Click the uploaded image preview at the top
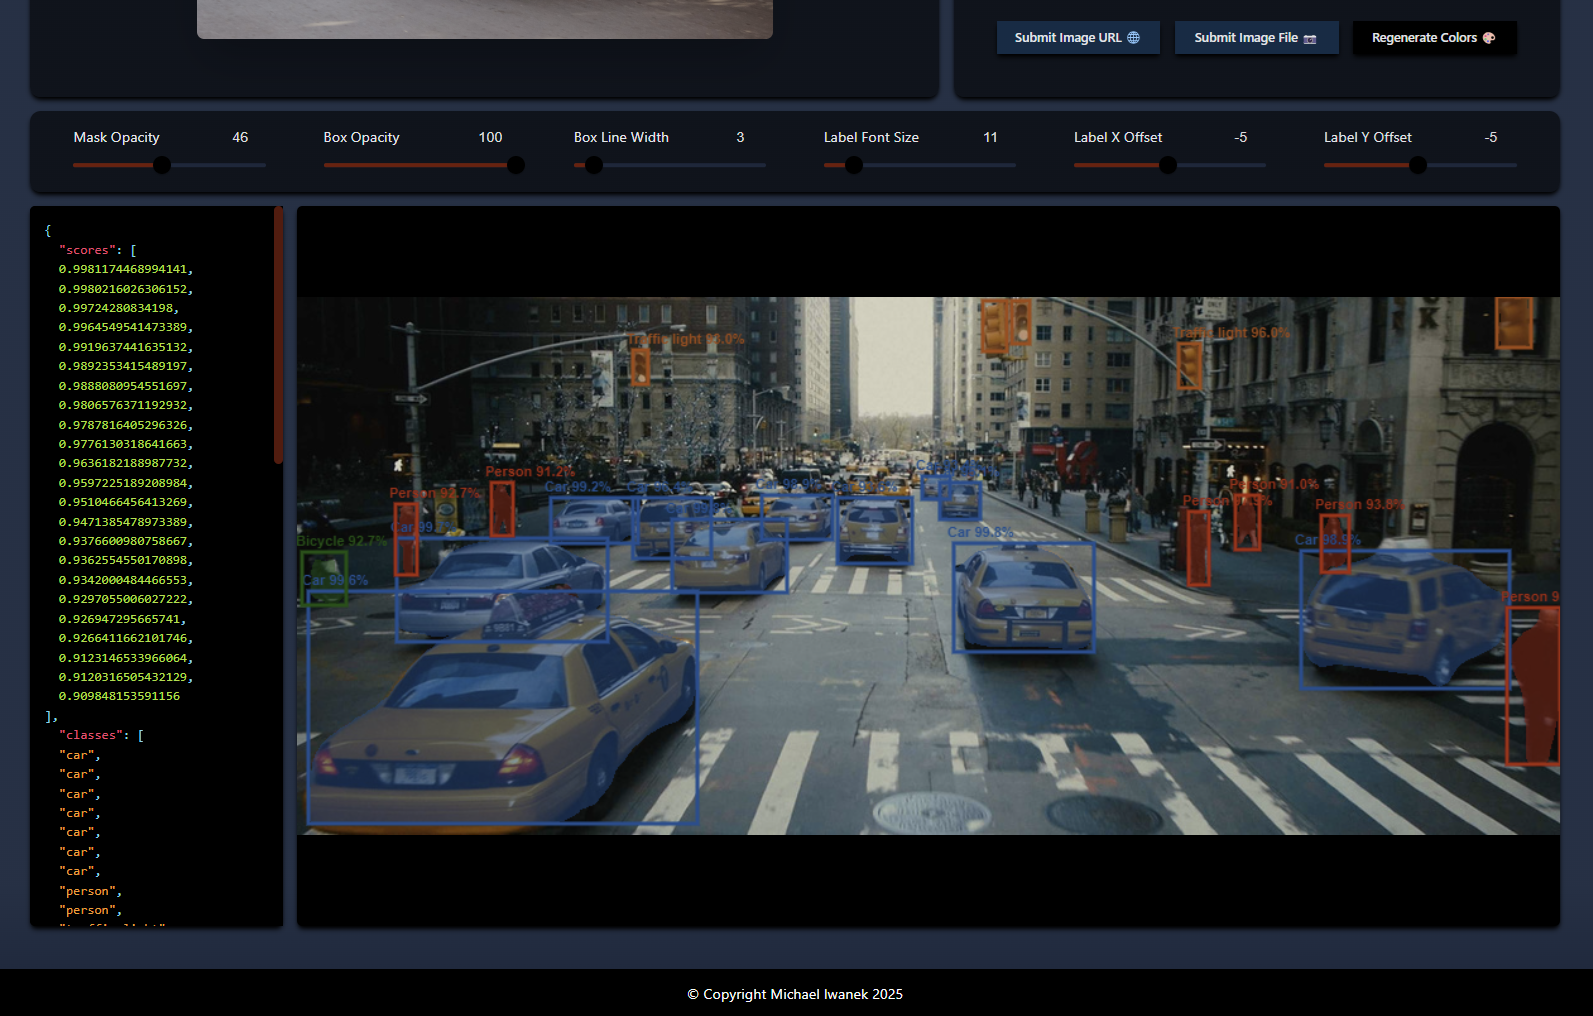Viewport: 1593px width, 1016px height. click(485, 19)
